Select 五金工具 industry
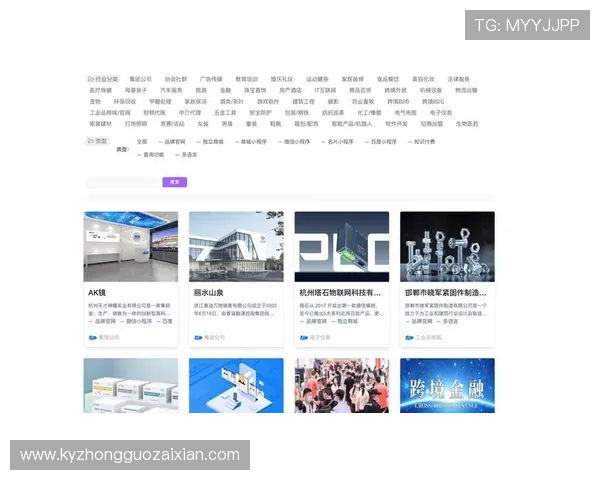Screen dimensions: 600x480 (225, 113)
